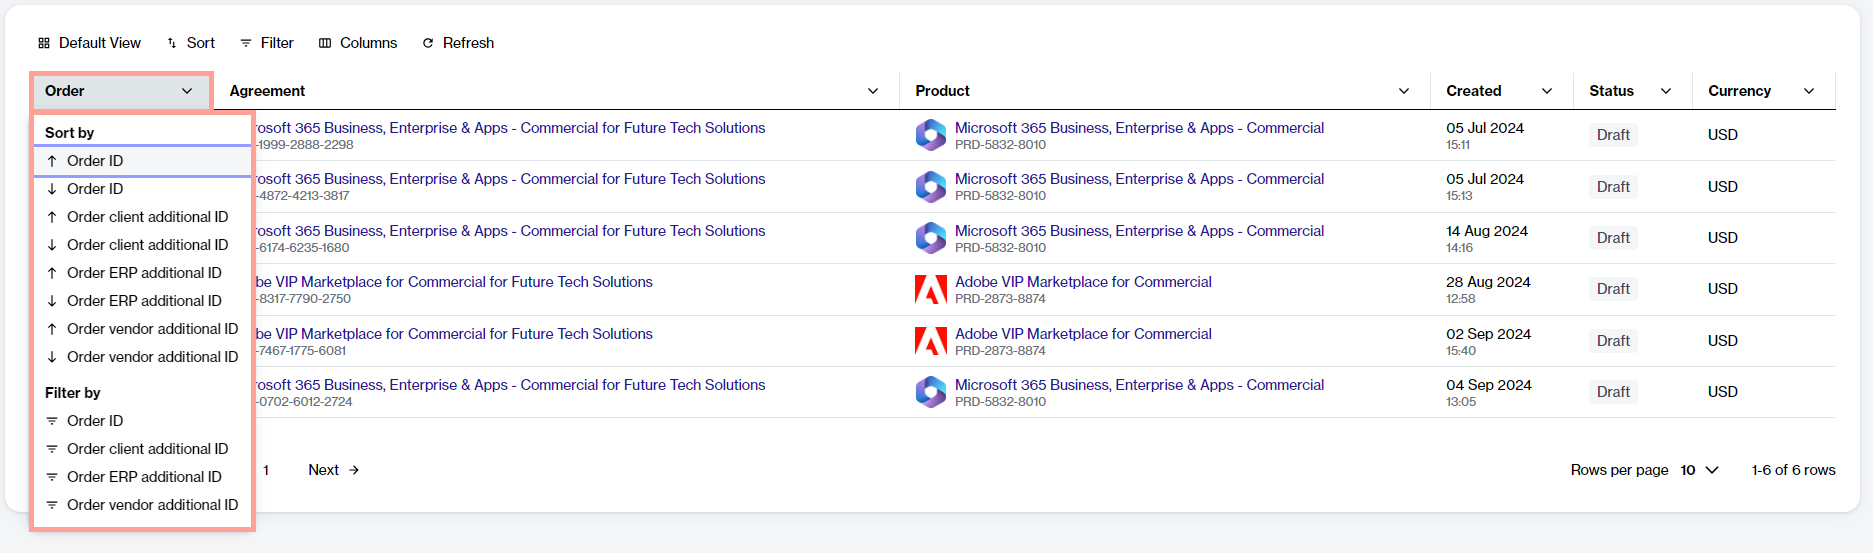Screen dimensions: 1873x553
Task: Open the Default View selector
Action: (x=90, y=43)
